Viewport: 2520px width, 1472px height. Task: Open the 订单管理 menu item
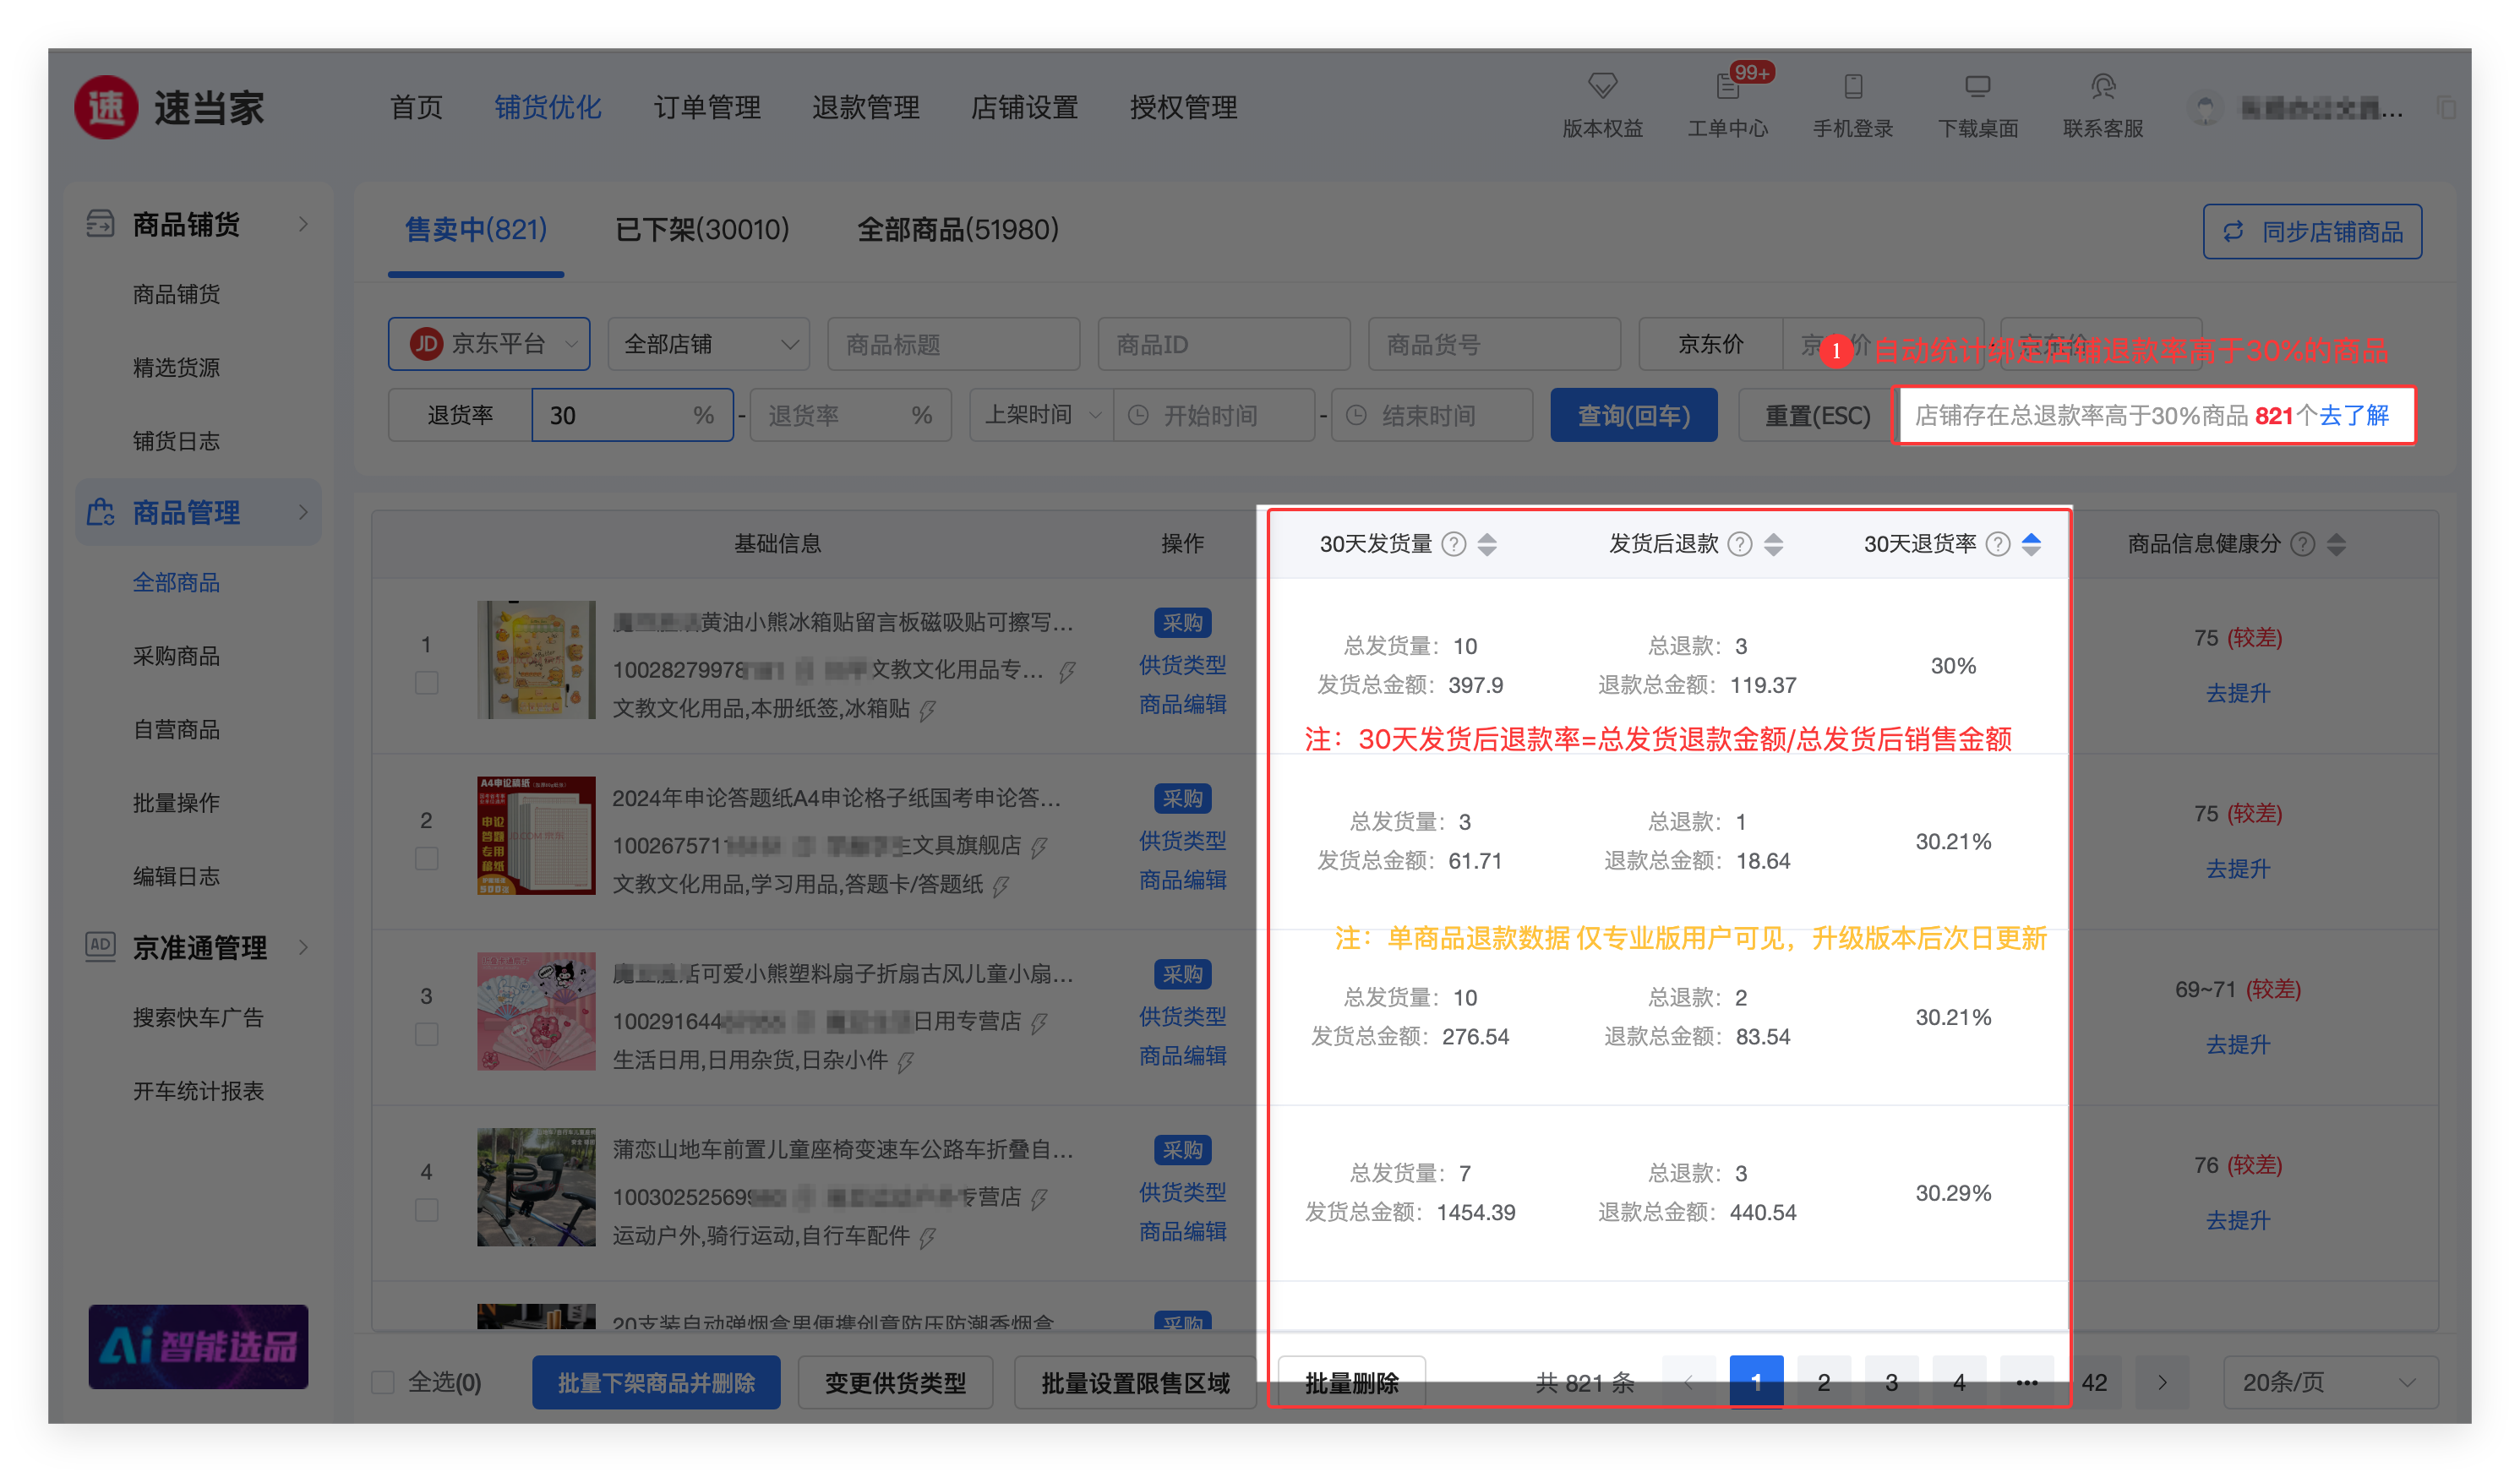[707, 107]
